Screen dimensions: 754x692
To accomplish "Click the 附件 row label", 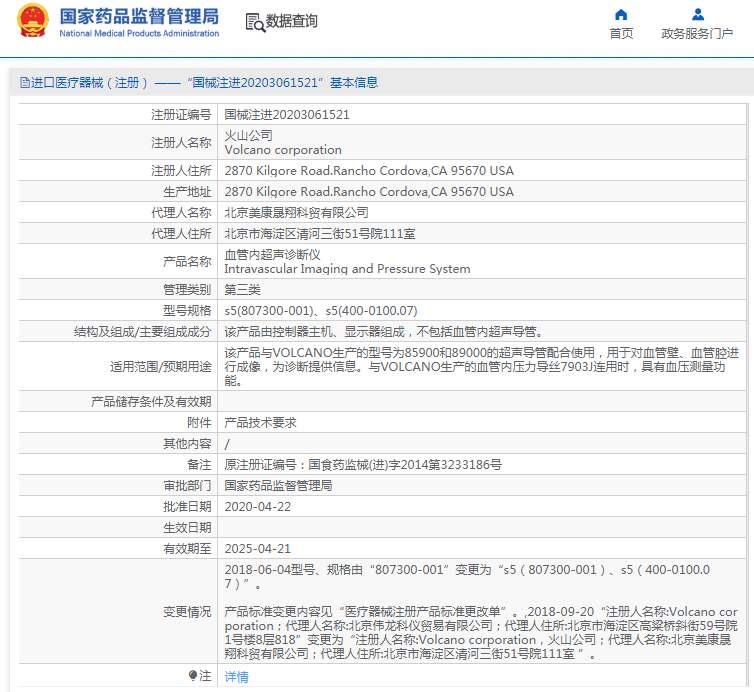I will tap(199, 423).
